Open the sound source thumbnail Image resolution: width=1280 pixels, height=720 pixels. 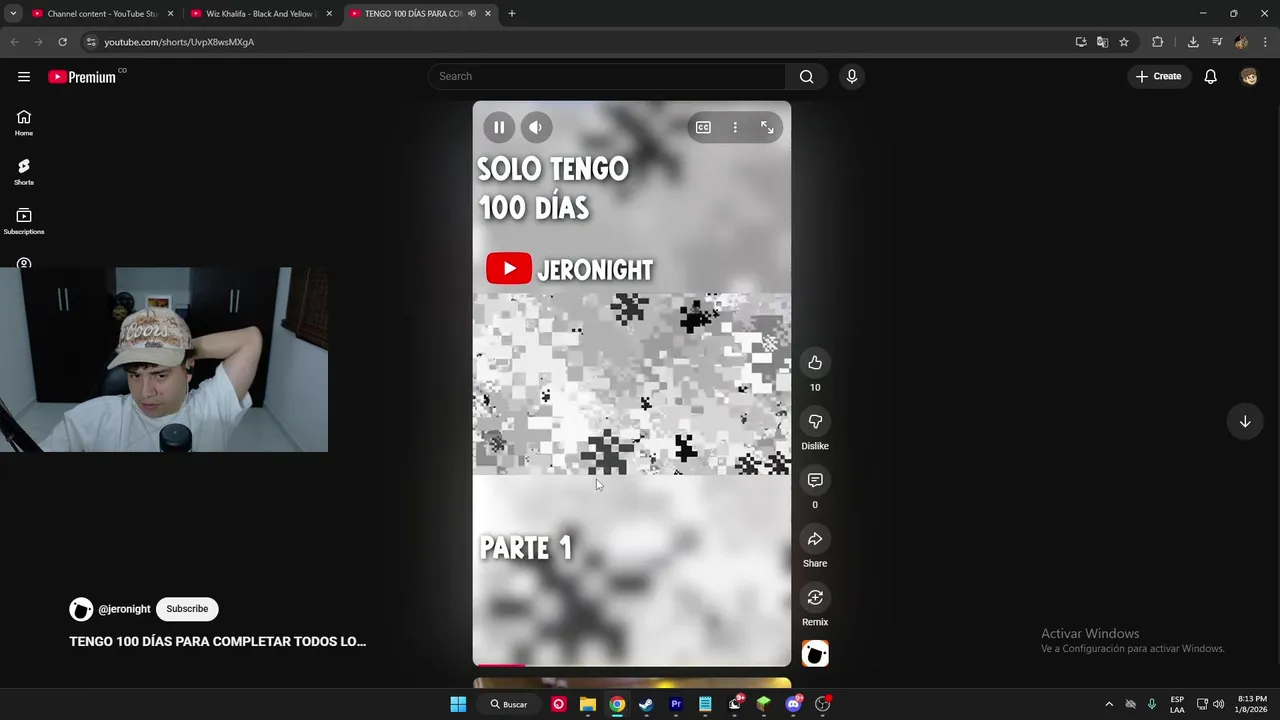pyautogui.click(x=815, y=653)
